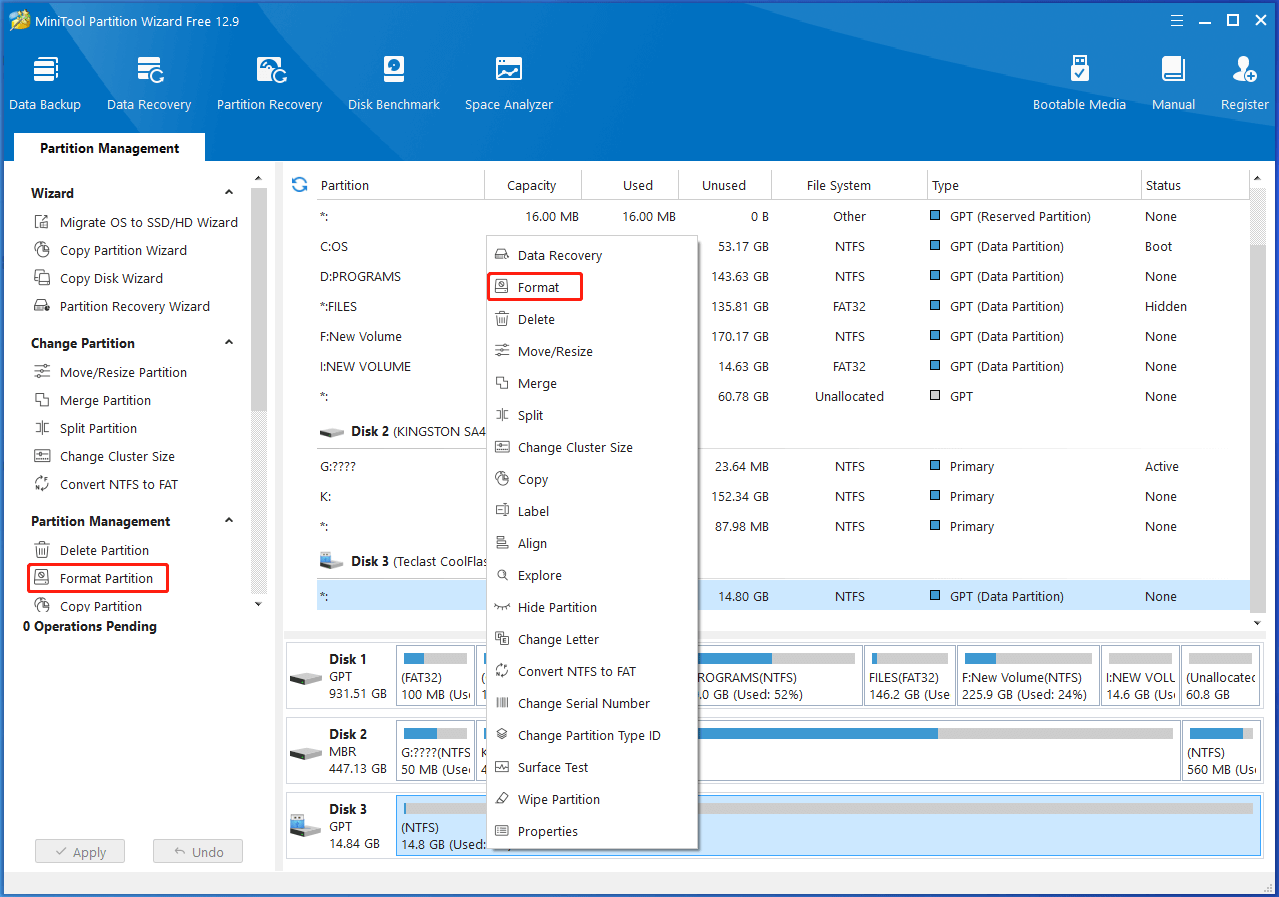Open the Partition Recovery feature
This screenshot has height=897, width=1279.
click(x=269, y=80)
